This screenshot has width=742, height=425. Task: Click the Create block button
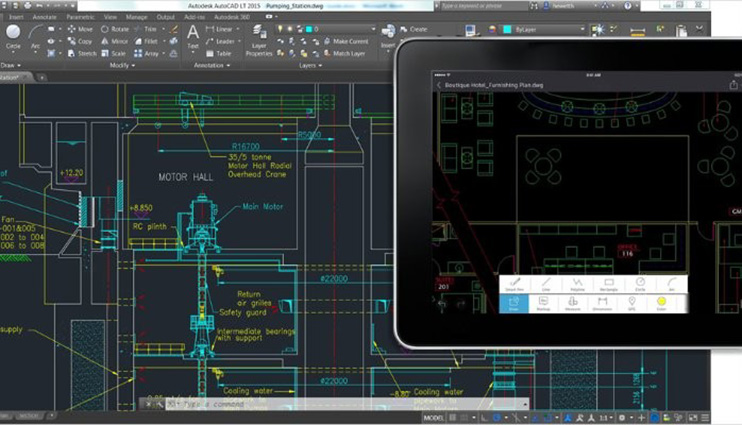[x=414, y=29]
